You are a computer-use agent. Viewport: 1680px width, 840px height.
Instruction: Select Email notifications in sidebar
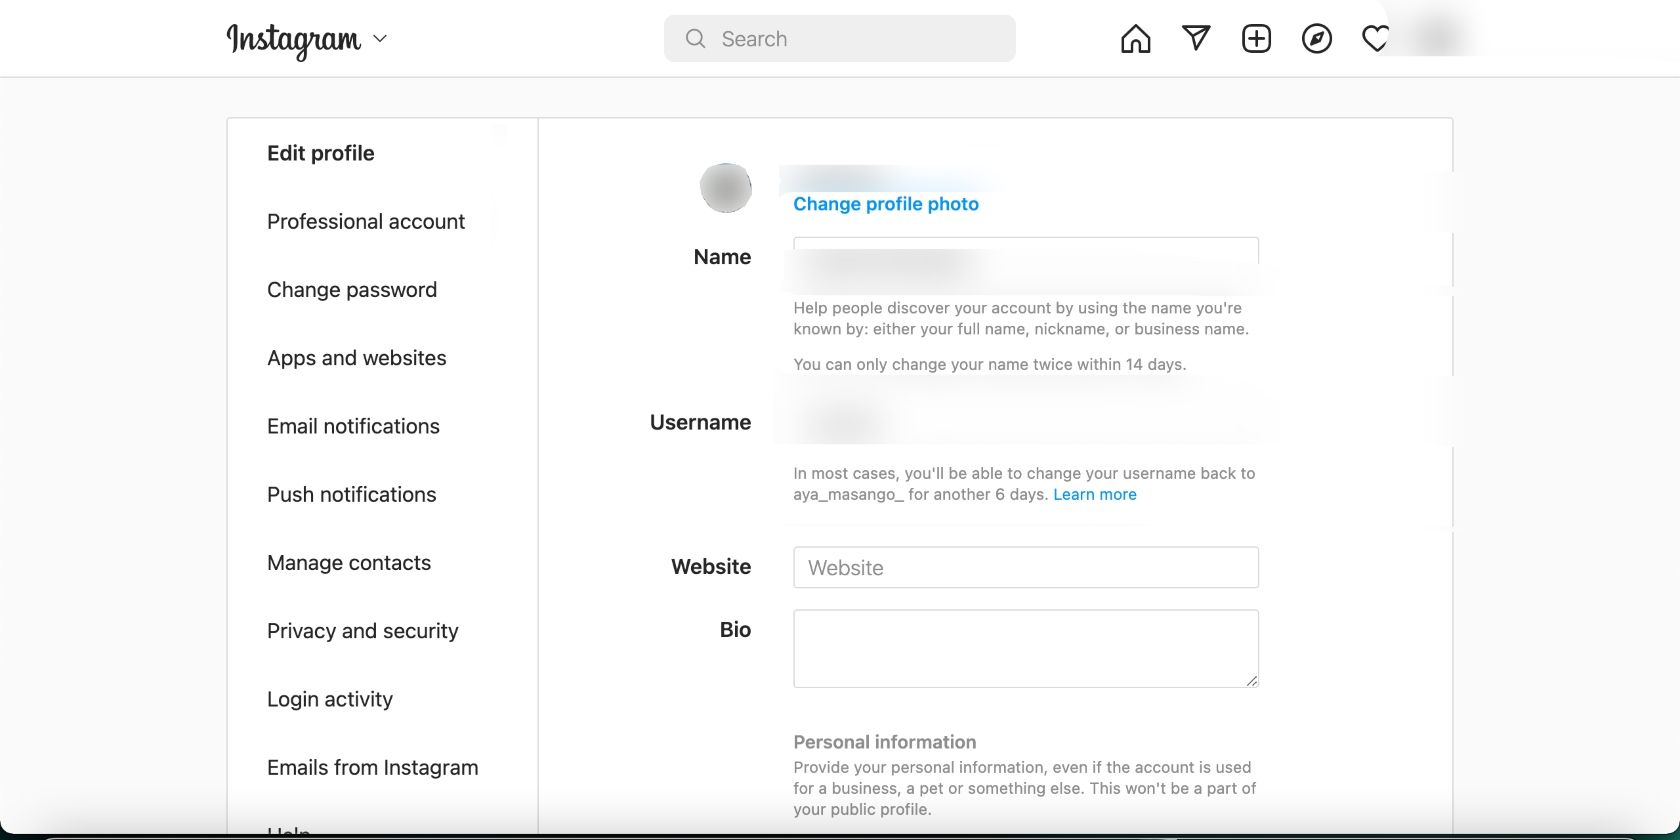(353, 426)
